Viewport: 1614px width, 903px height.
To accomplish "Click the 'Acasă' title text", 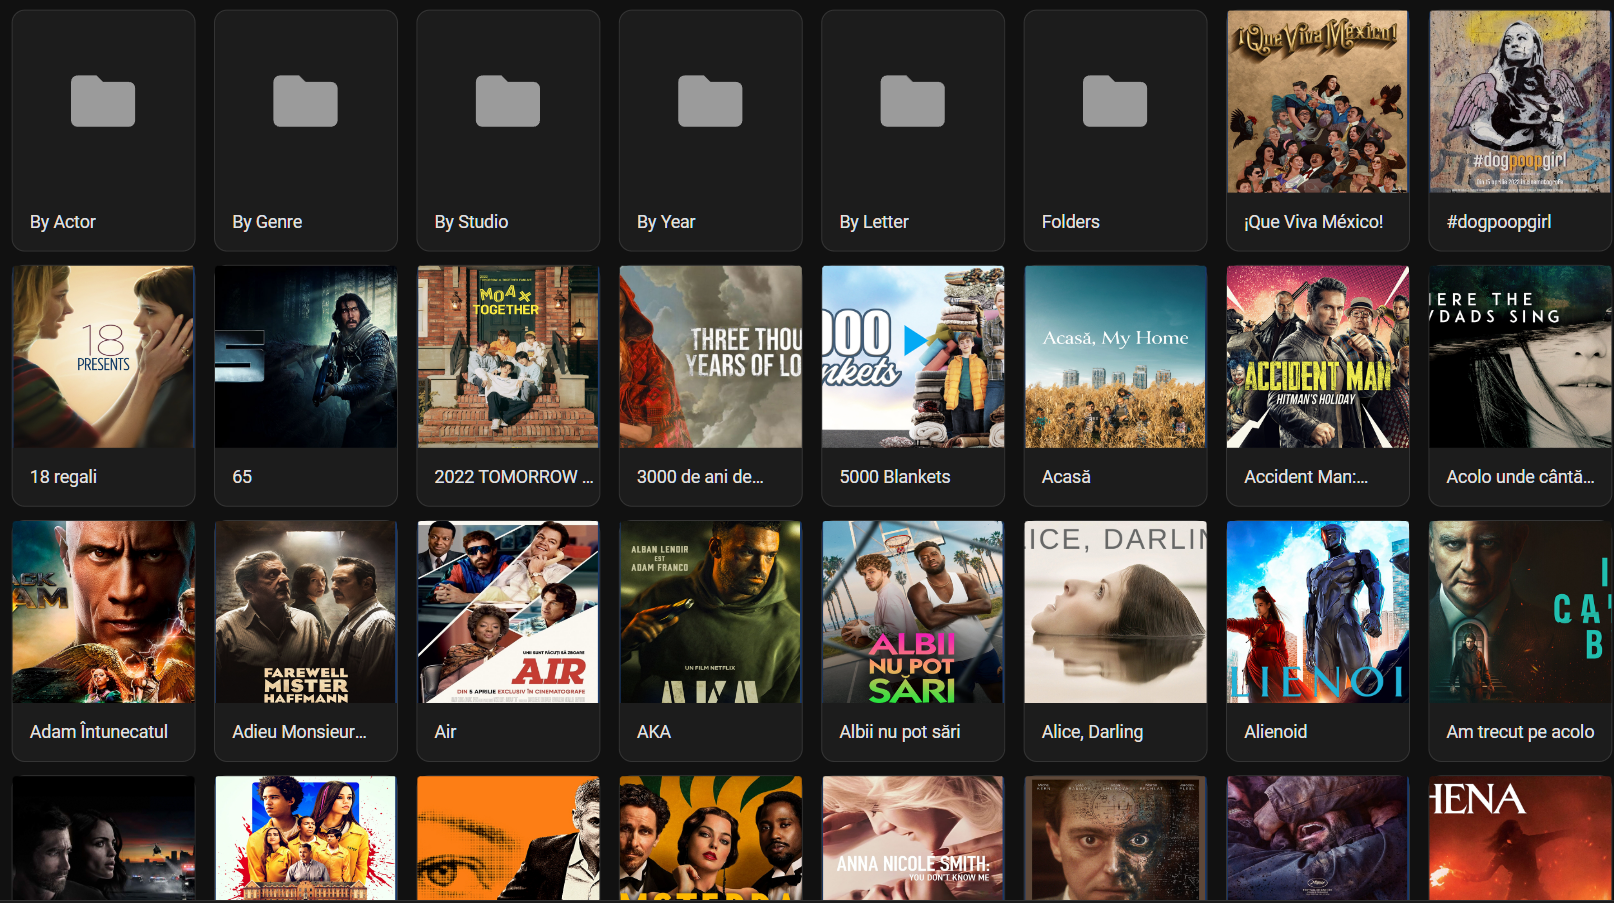I will [1066, 477].
